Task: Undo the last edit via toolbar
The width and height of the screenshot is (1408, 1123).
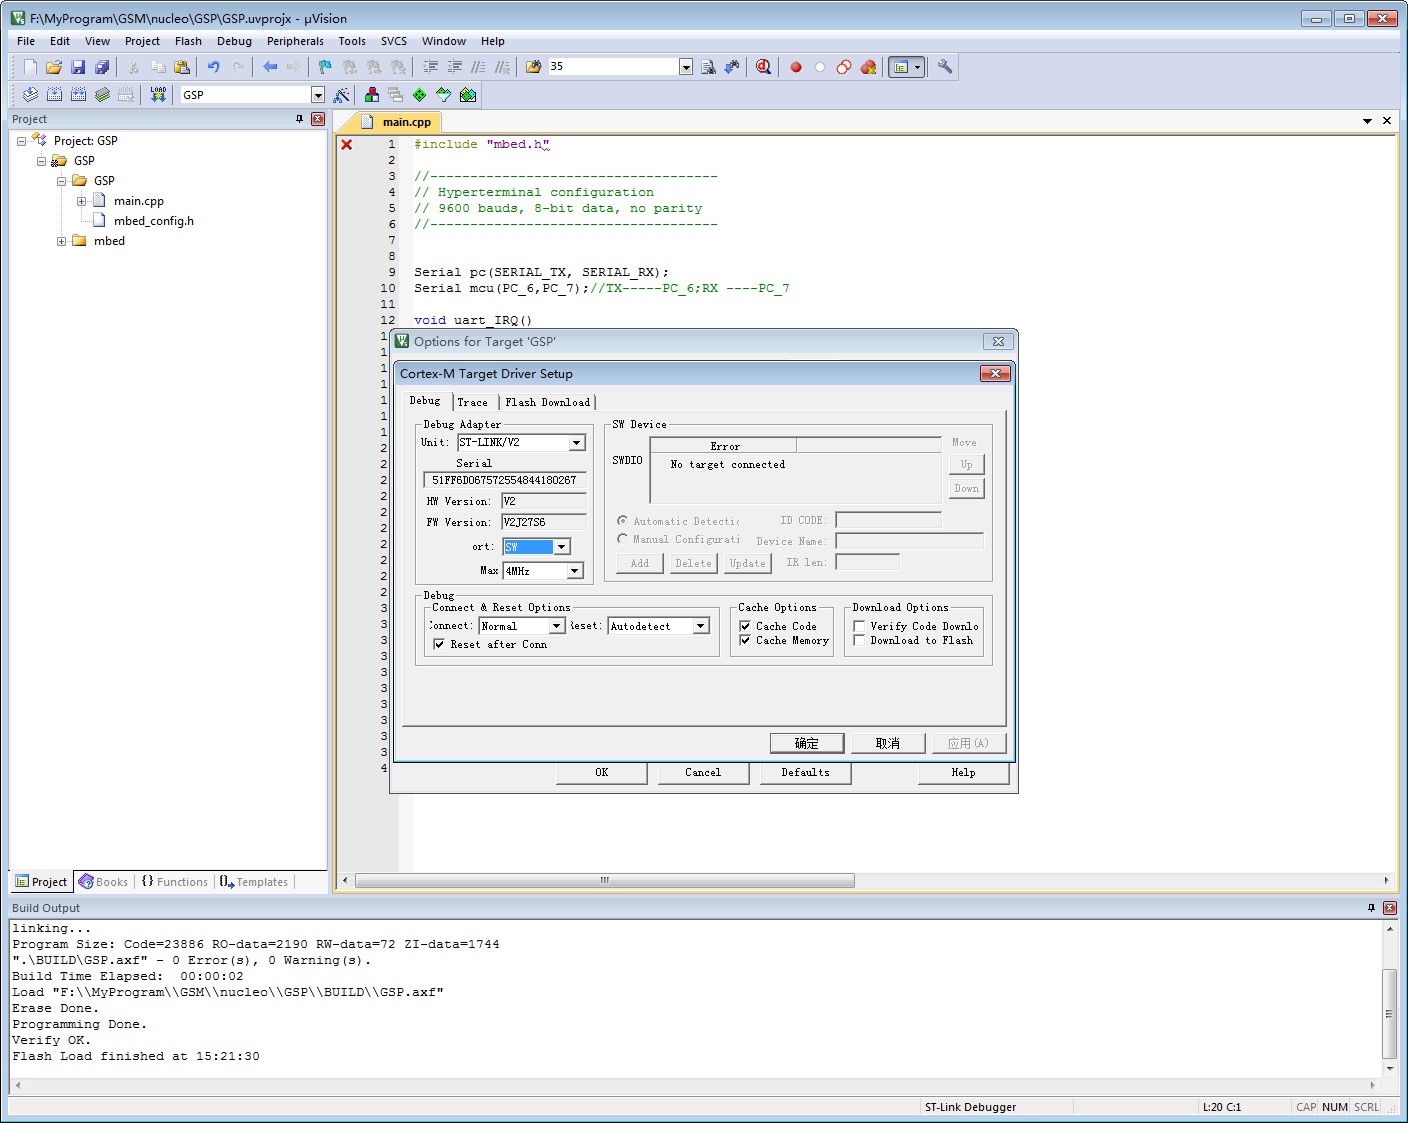Action: coord(213,67)
